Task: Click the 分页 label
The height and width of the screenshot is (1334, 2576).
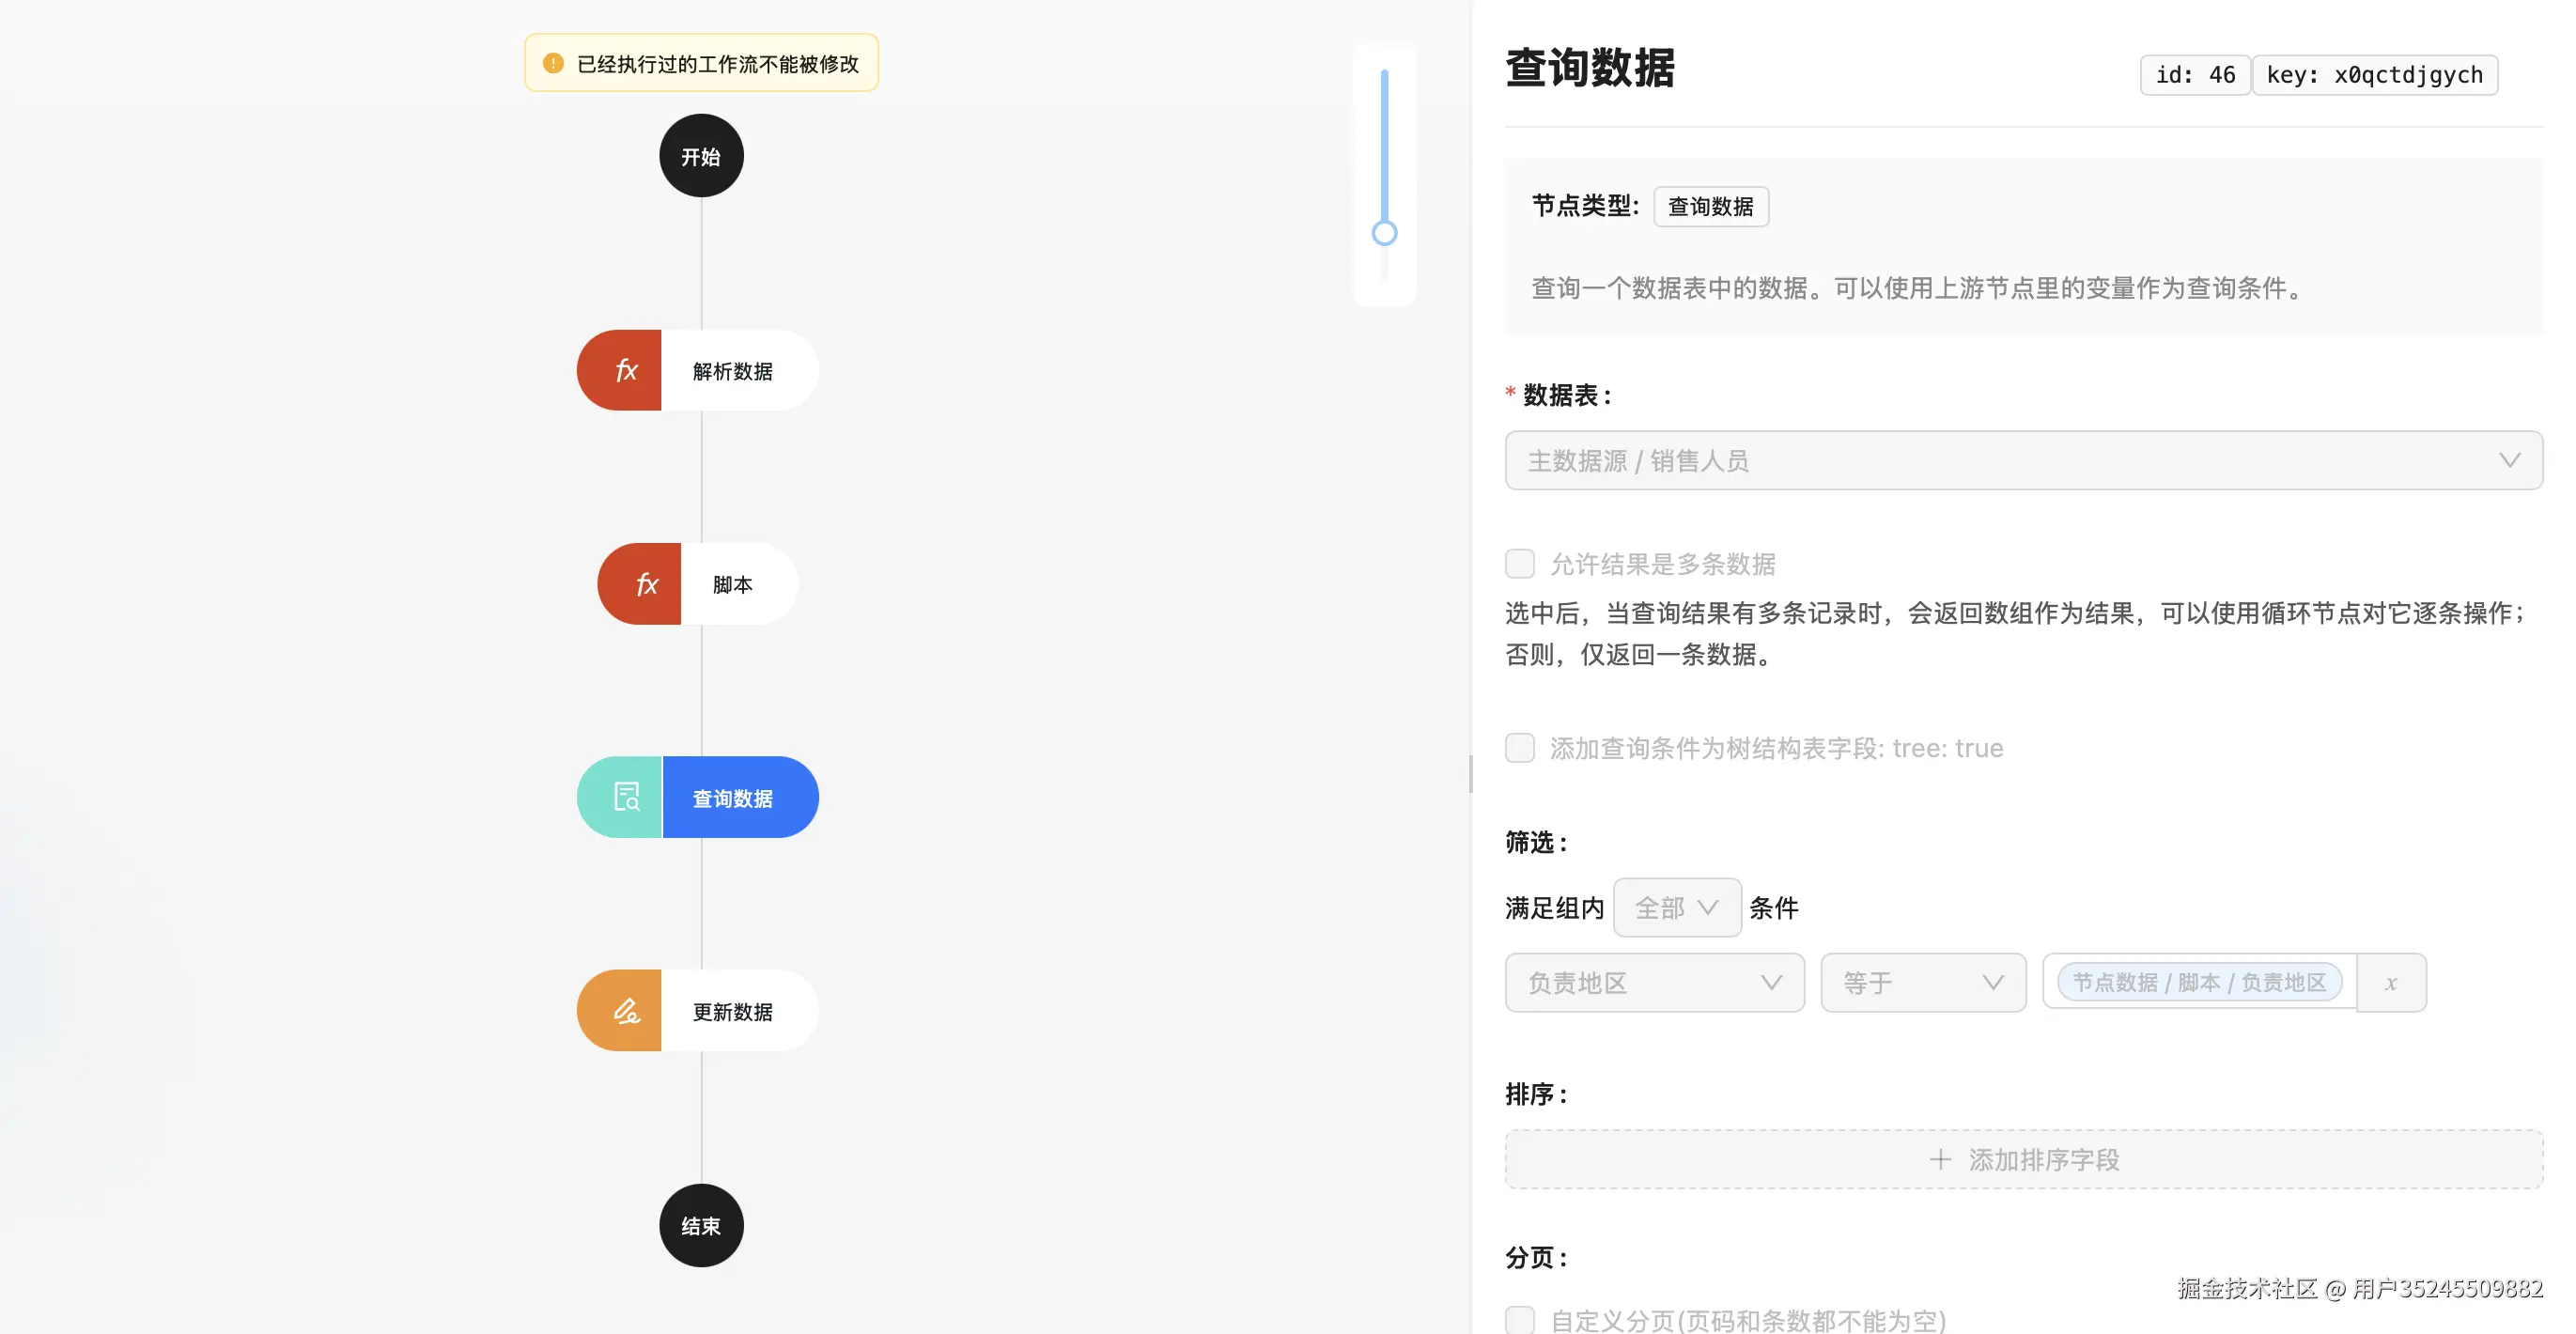Action: tap(1536, 1257)
